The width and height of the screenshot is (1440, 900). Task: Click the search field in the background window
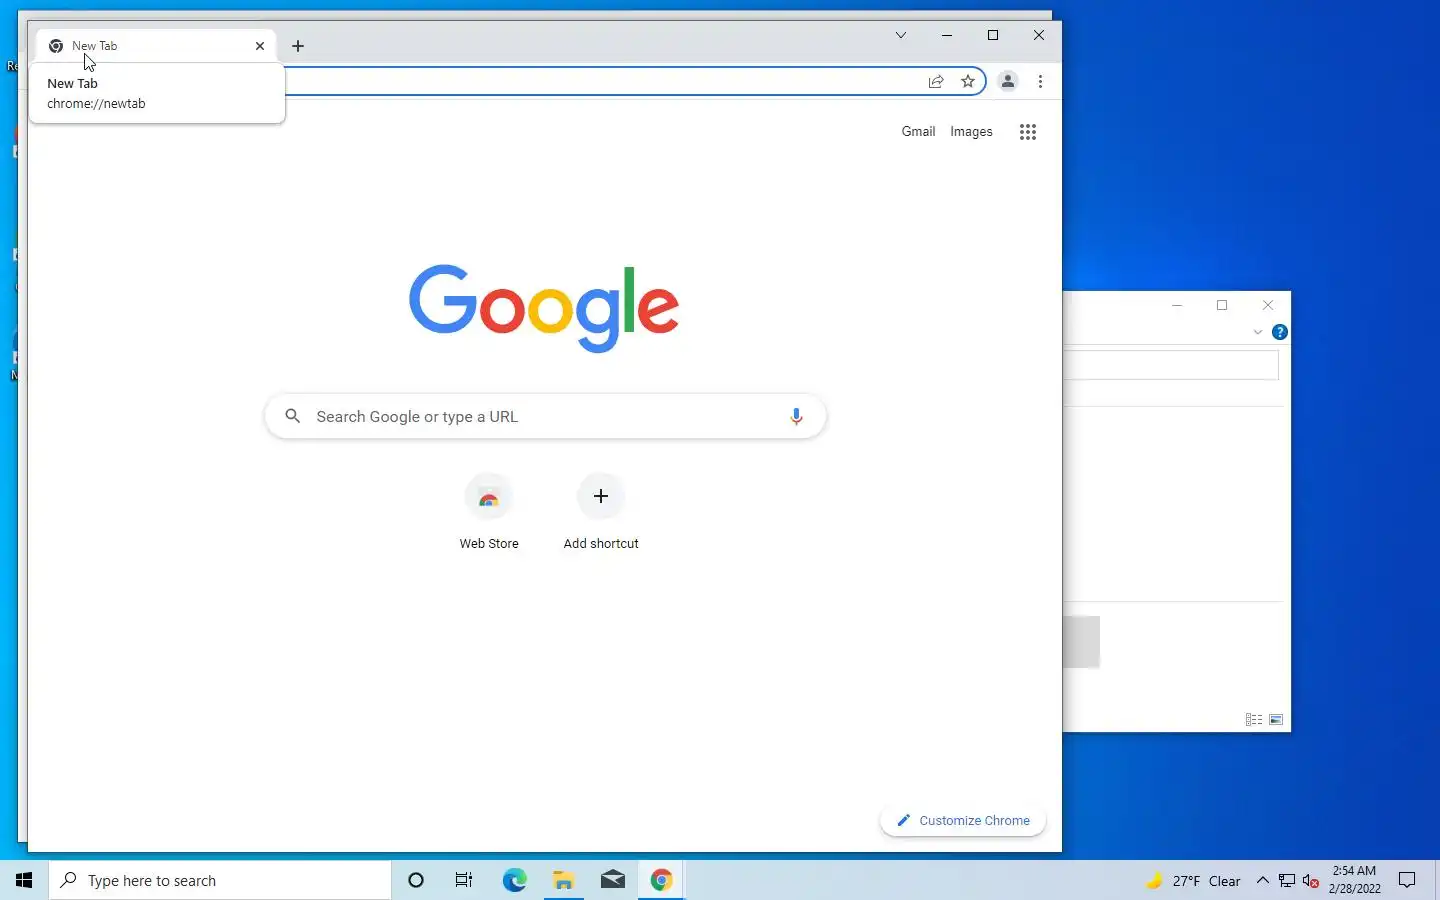click(1171, 365)
